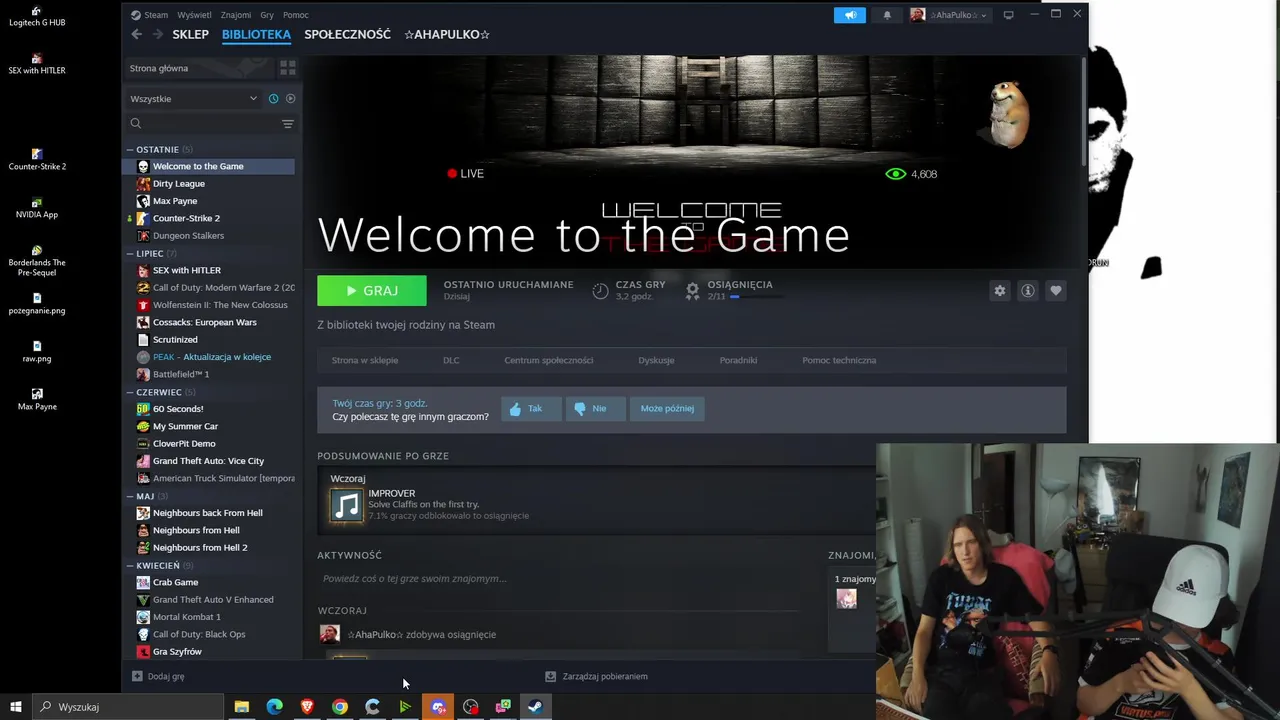The width and height of the screenshot is (1280, 720).
Task: Open the game settings gear icon
Action: 999,290
